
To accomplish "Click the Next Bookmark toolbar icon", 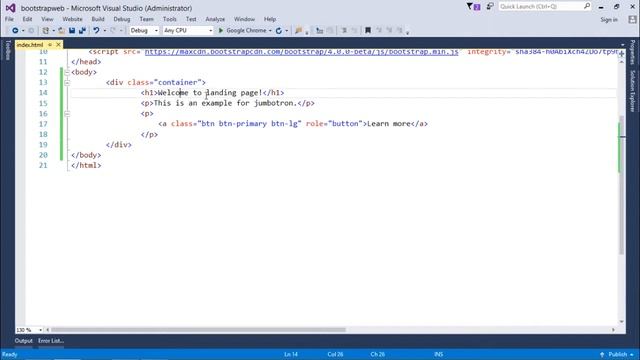I will [389, 31].
